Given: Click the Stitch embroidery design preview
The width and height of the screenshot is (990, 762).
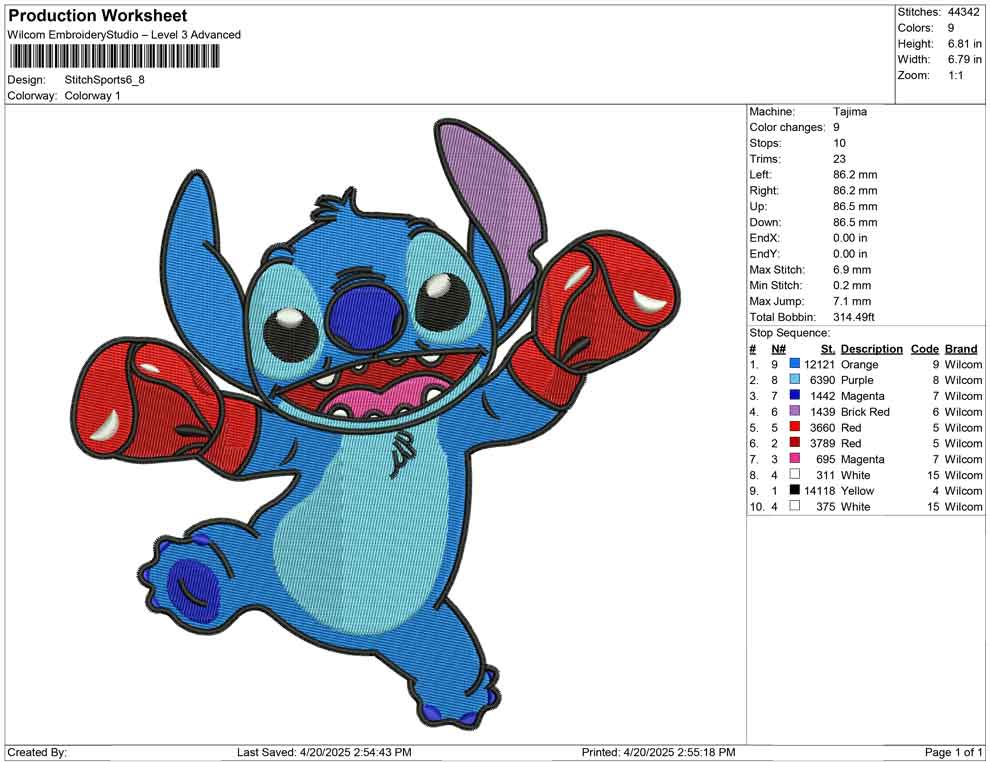Looking at the screenshot, I should coord(375,422).
